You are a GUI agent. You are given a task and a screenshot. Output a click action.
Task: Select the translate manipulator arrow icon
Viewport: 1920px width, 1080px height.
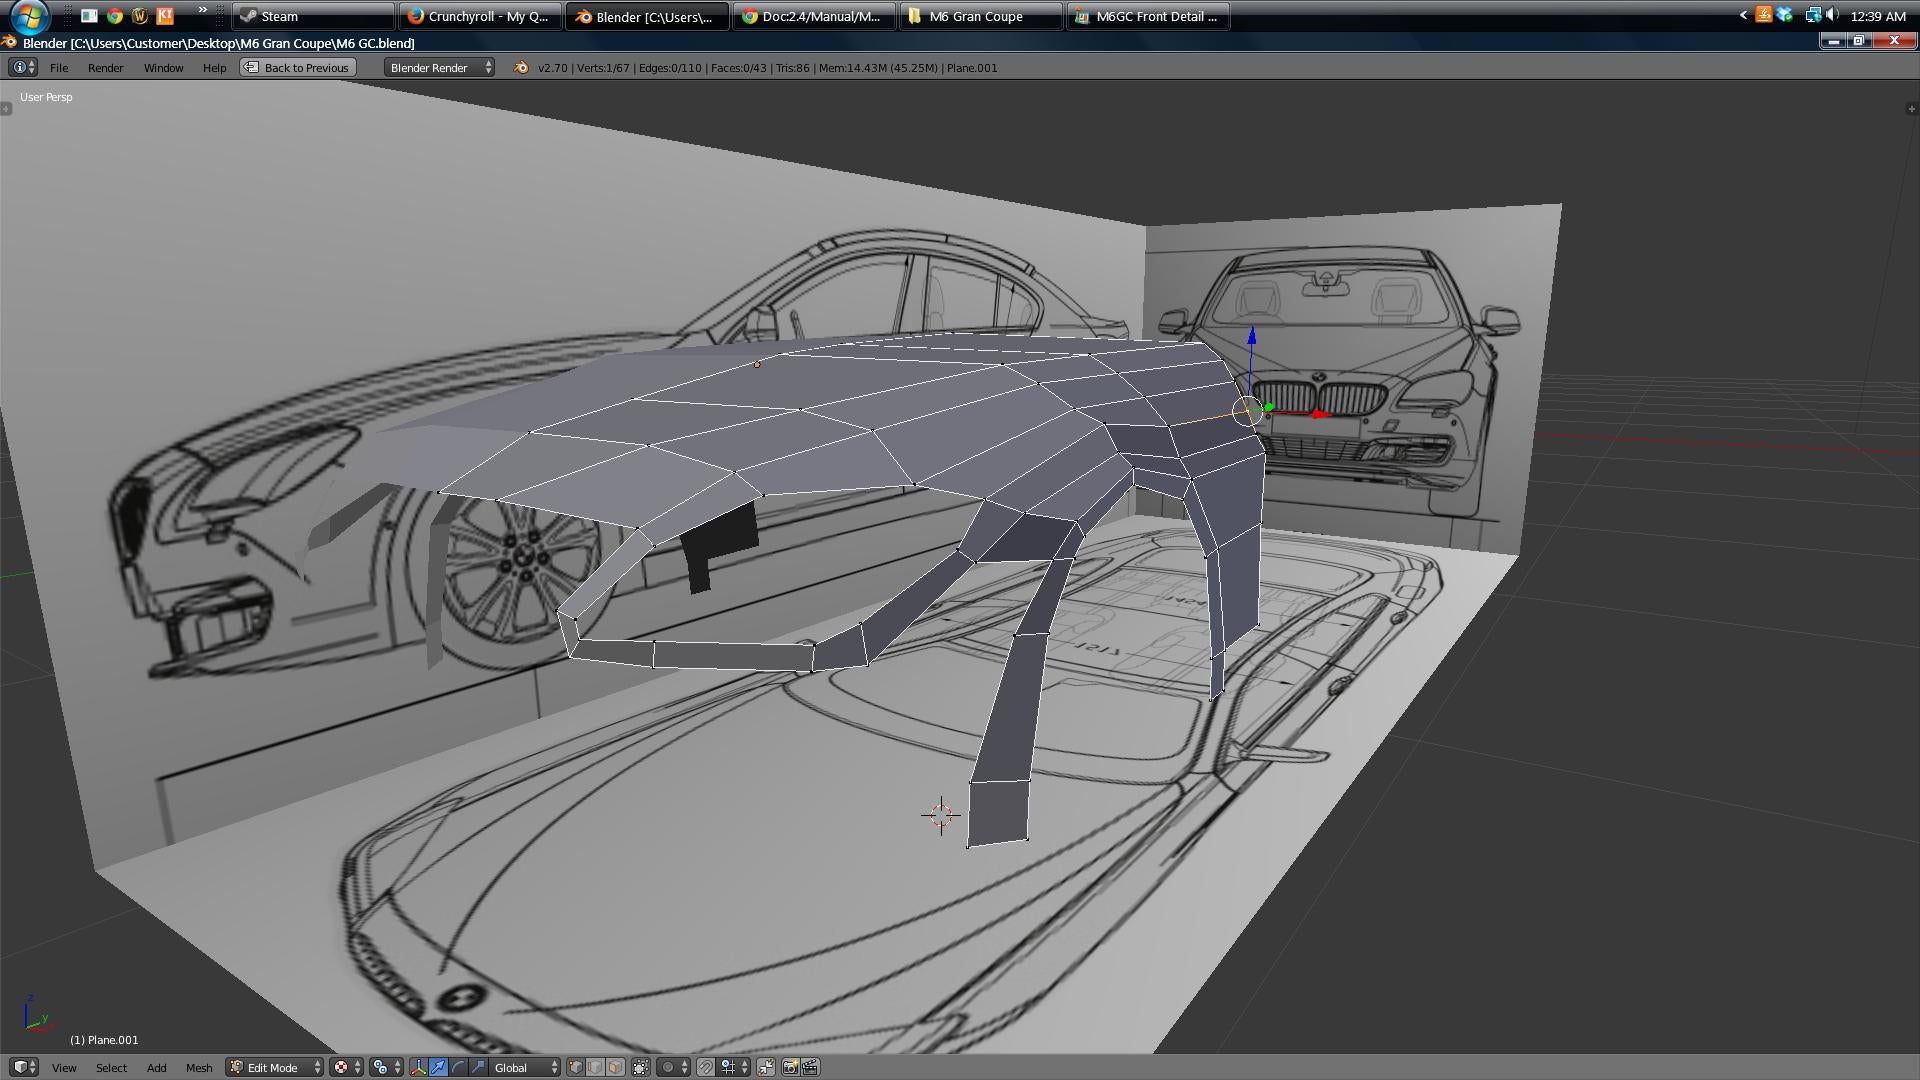438,1067
